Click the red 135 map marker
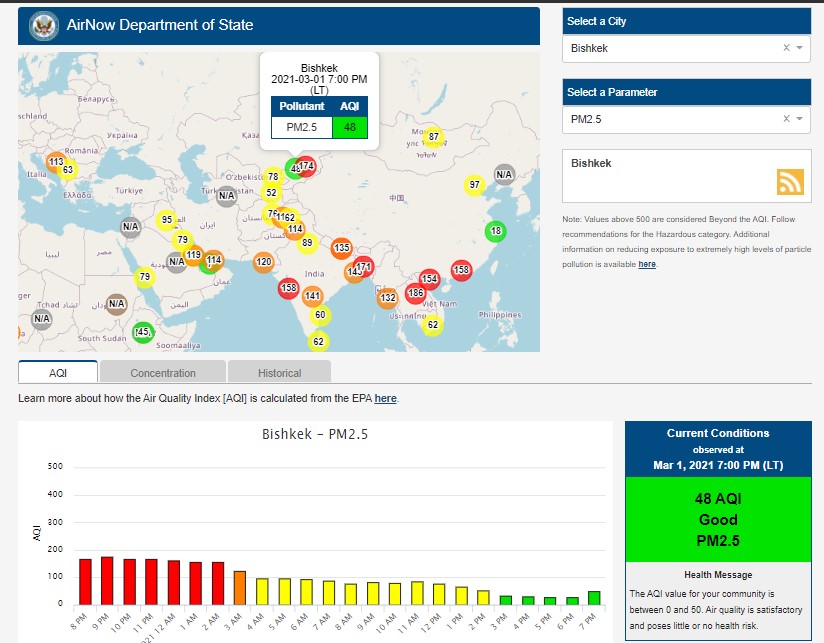The width and height of the screenshot is (824, 643). pos(342,247)
